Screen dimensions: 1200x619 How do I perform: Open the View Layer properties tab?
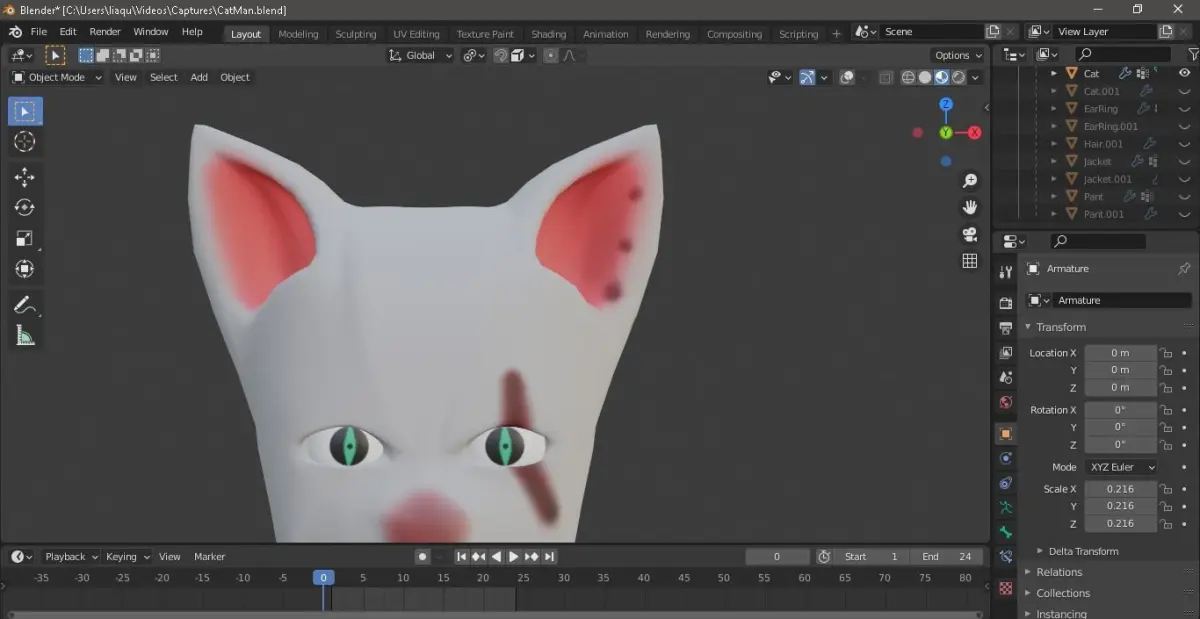click(x=1006, y=353)
